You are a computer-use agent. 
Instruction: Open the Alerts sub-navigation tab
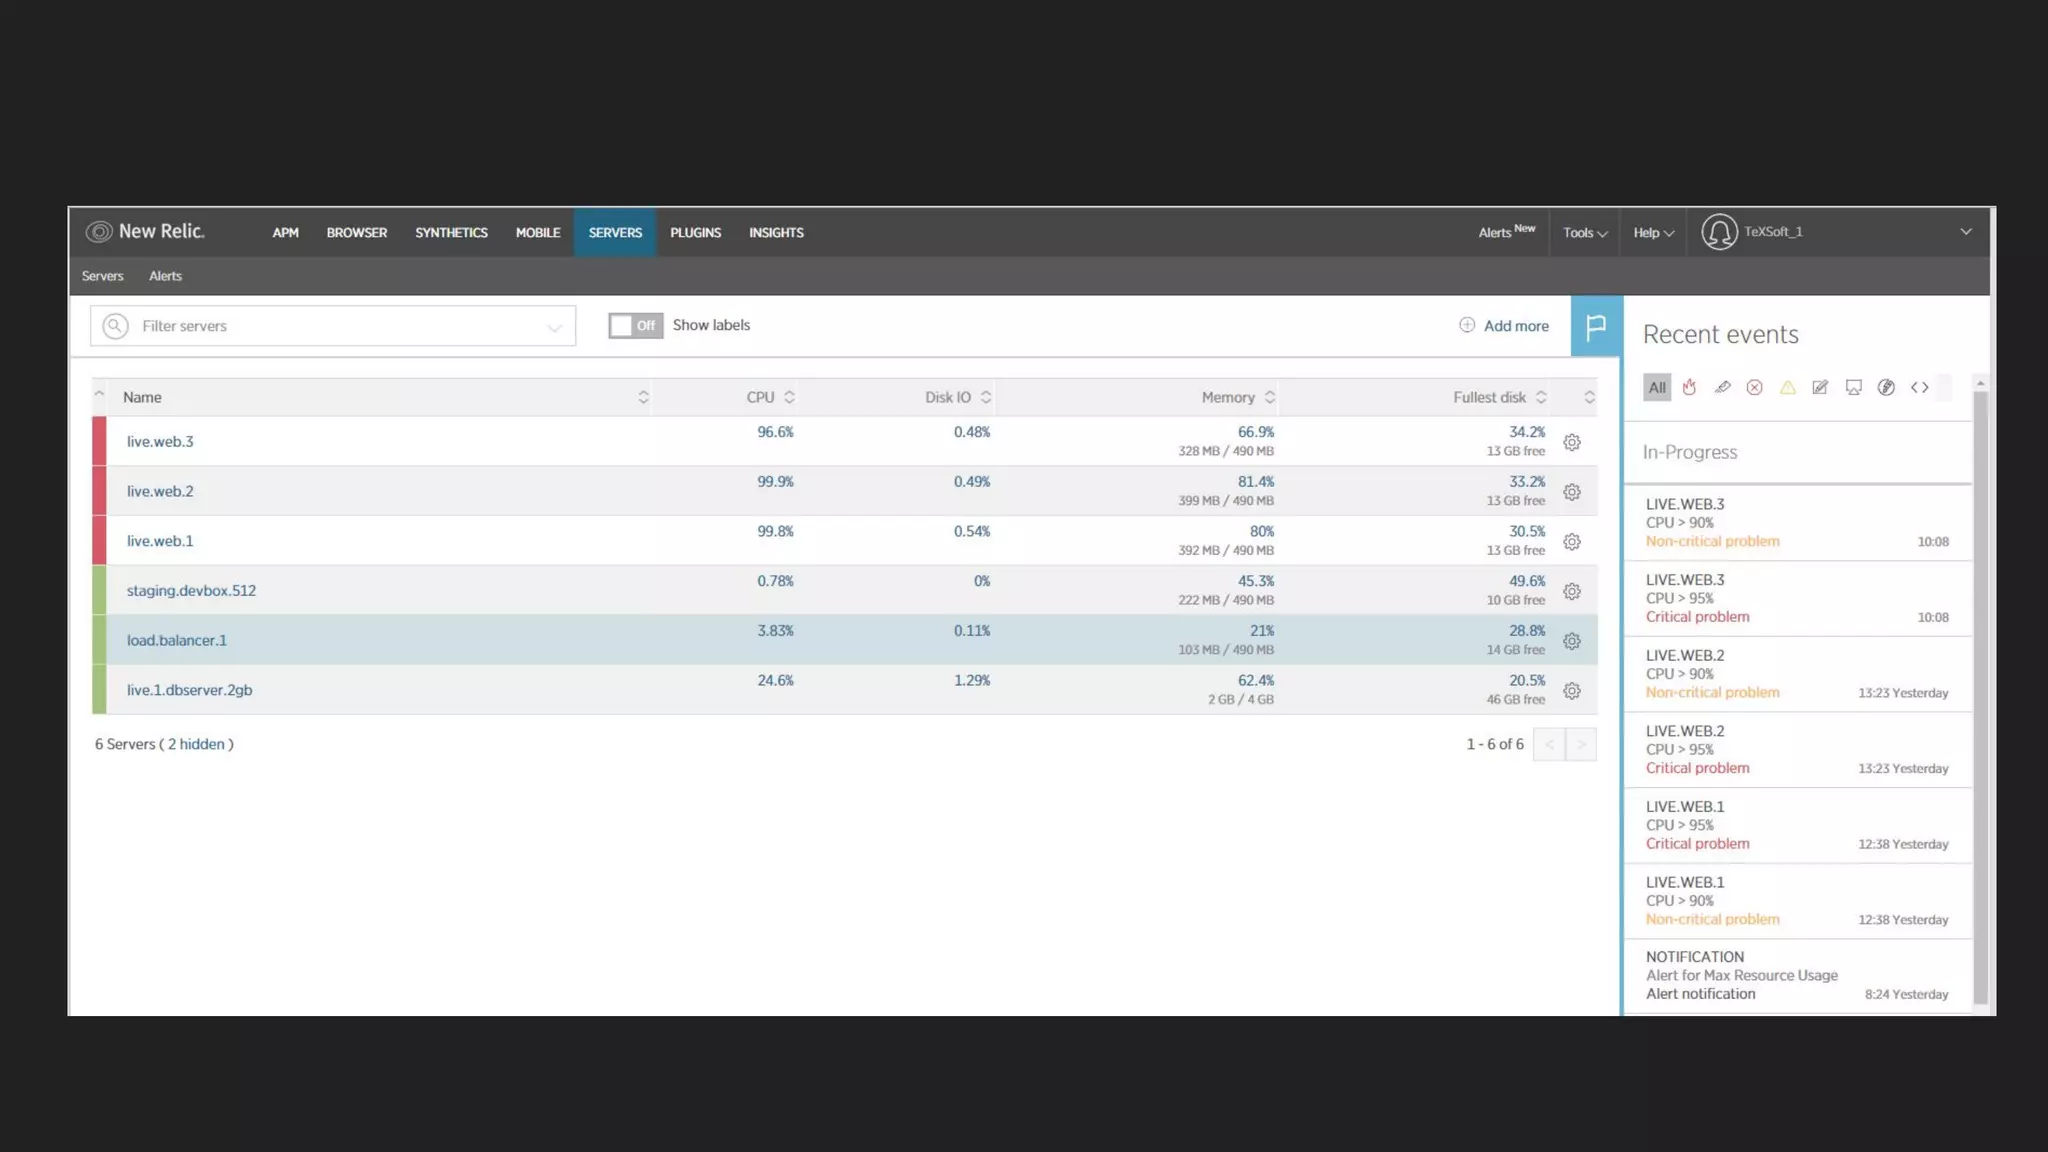coord(165,276)
